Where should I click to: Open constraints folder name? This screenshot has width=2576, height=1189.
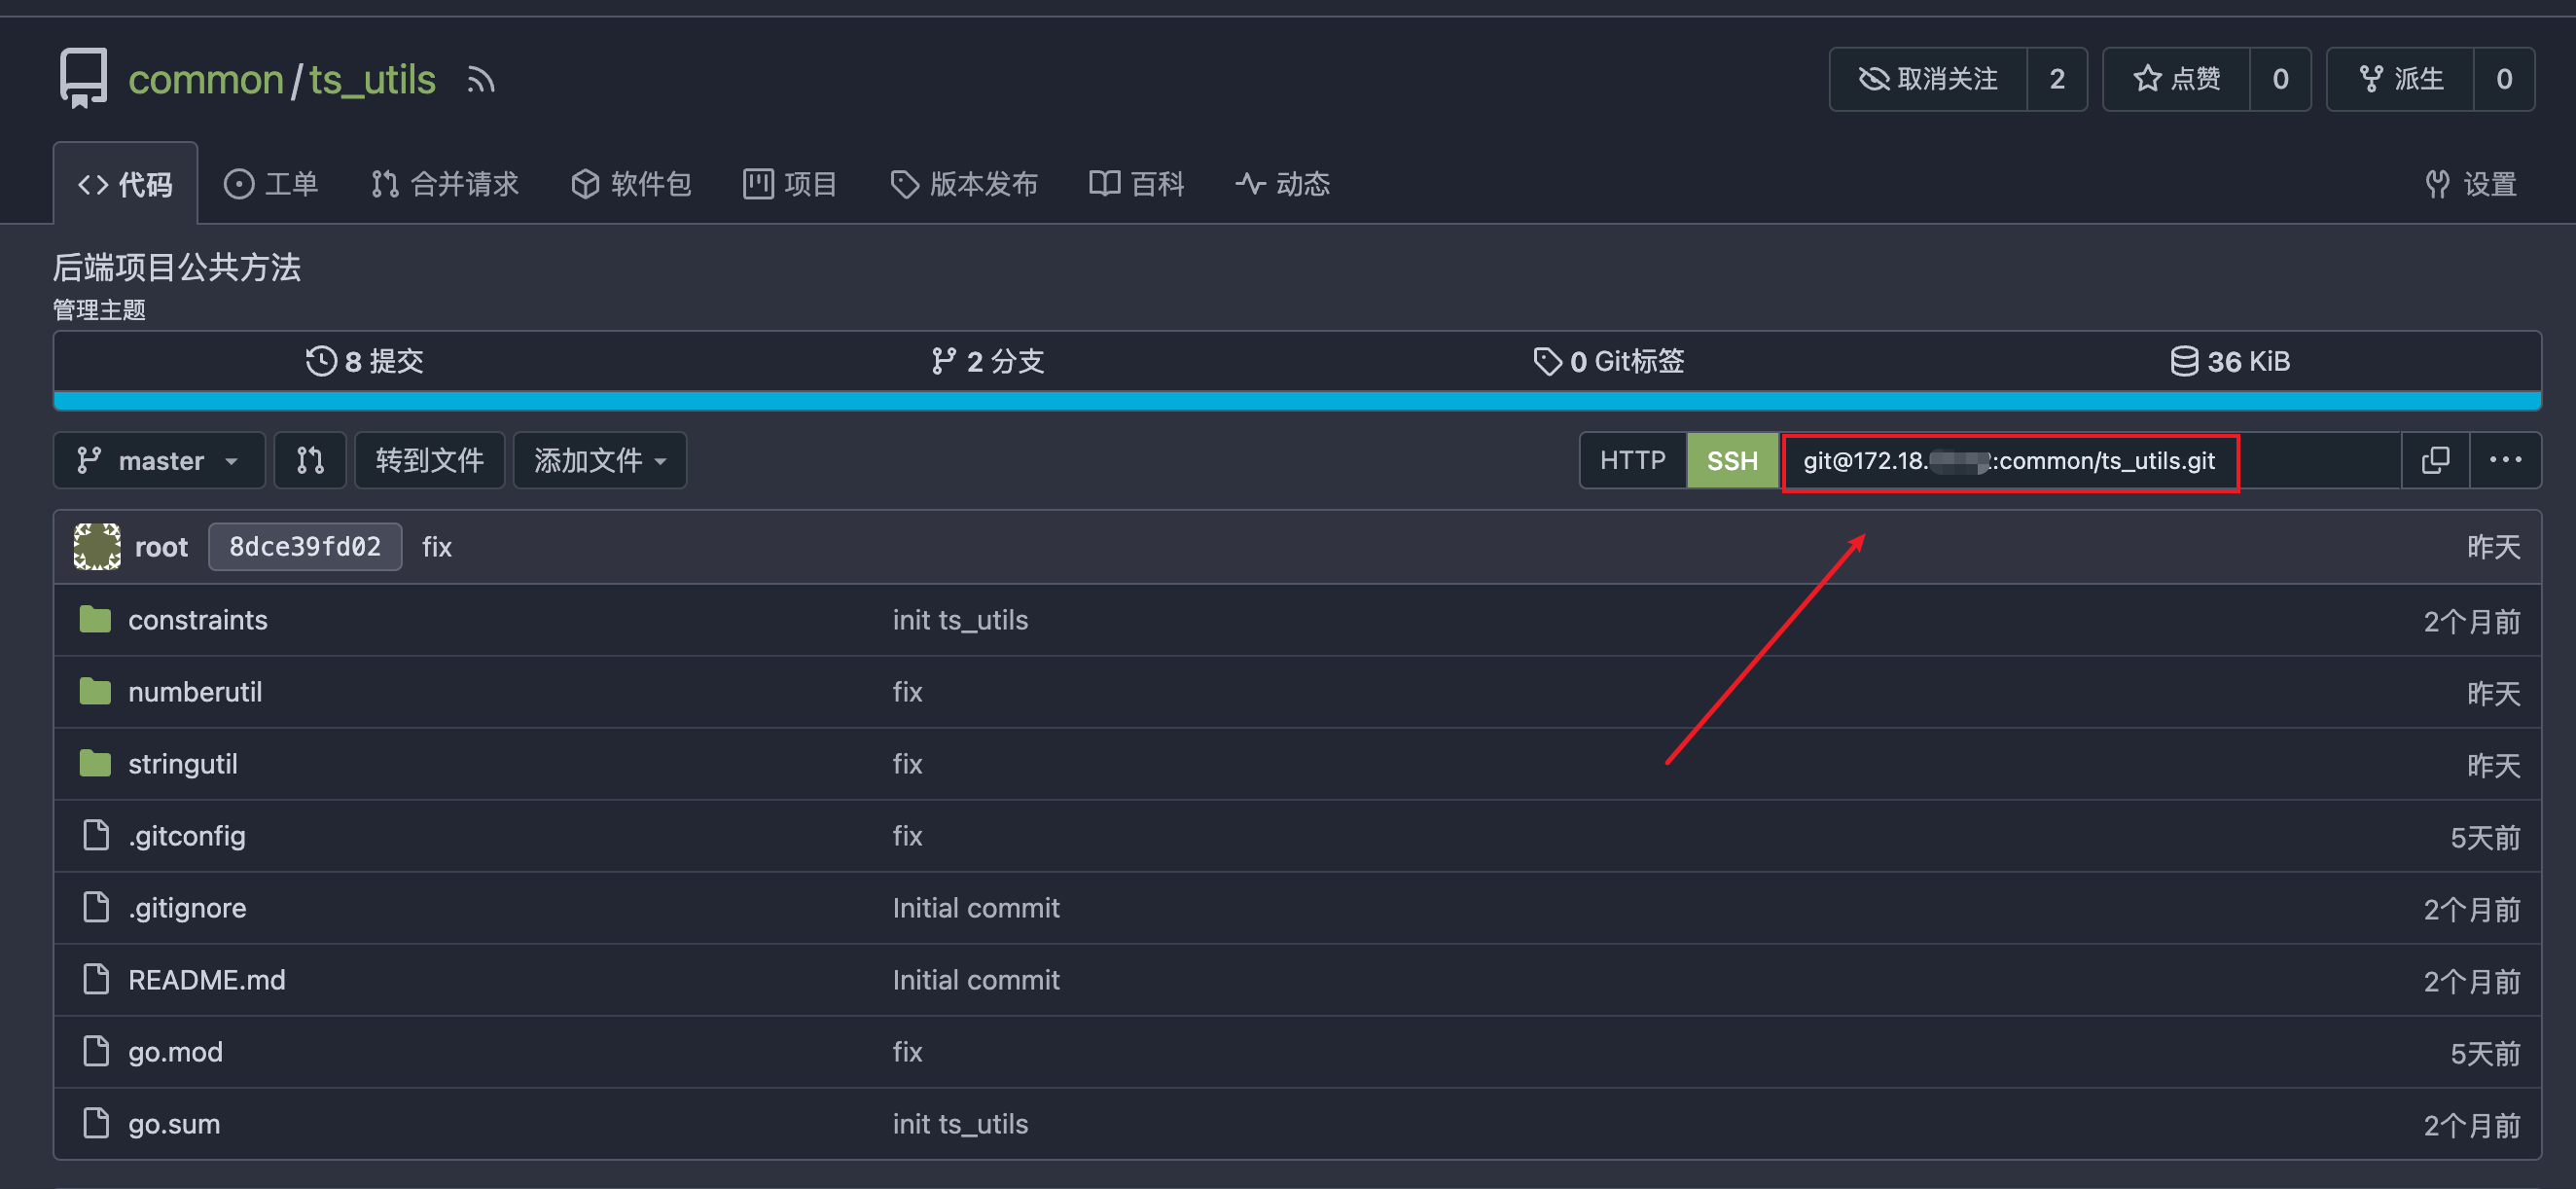(198, 620)
